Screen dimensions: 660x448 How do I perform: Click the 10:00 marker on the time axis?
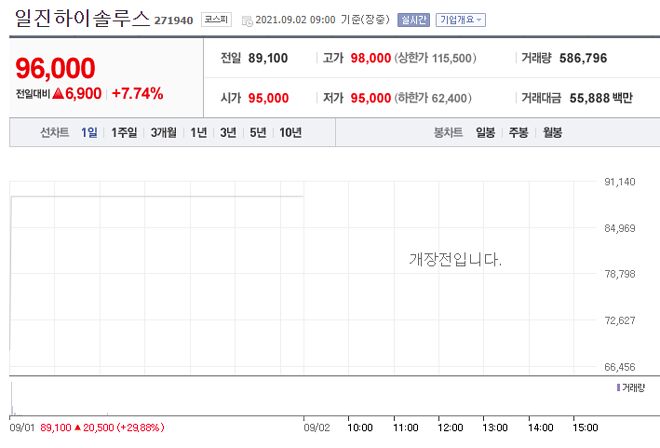point(359,427)
